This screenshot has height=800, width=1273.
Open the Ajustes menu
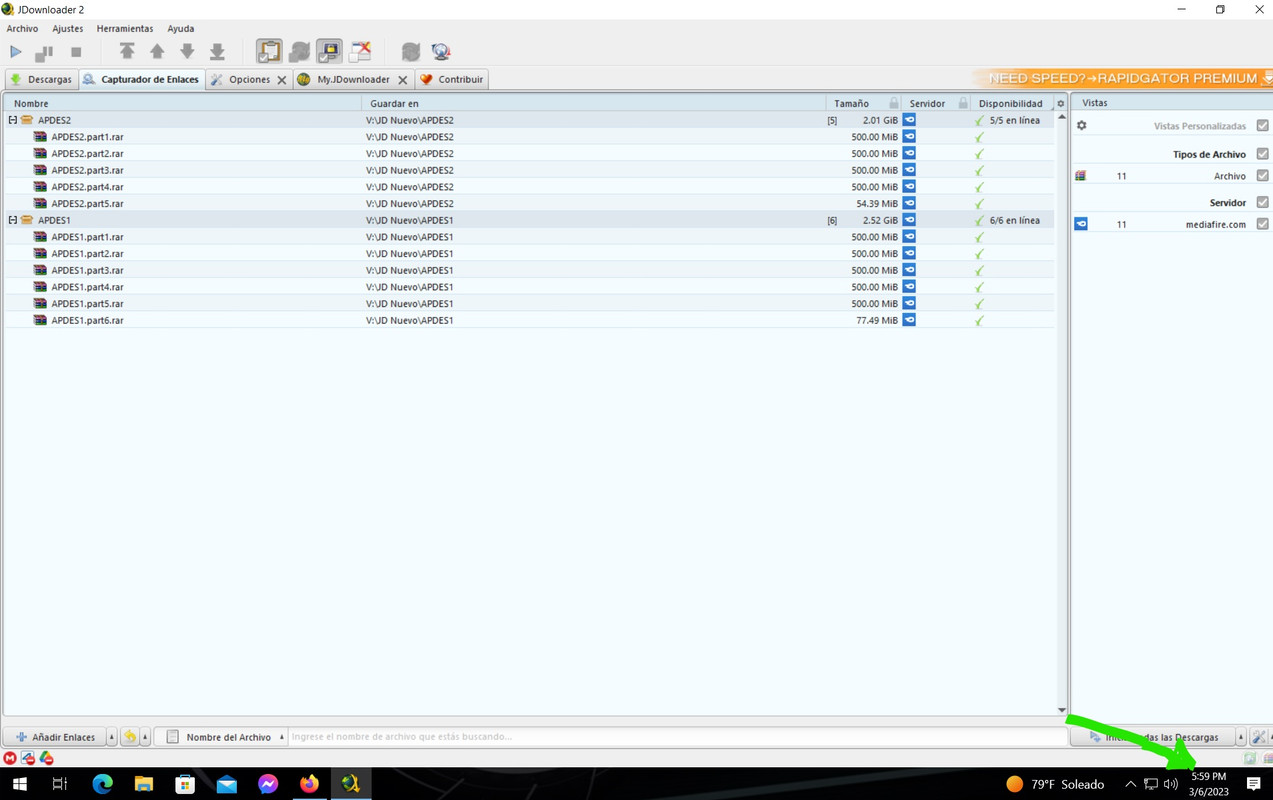click(68, 29)
